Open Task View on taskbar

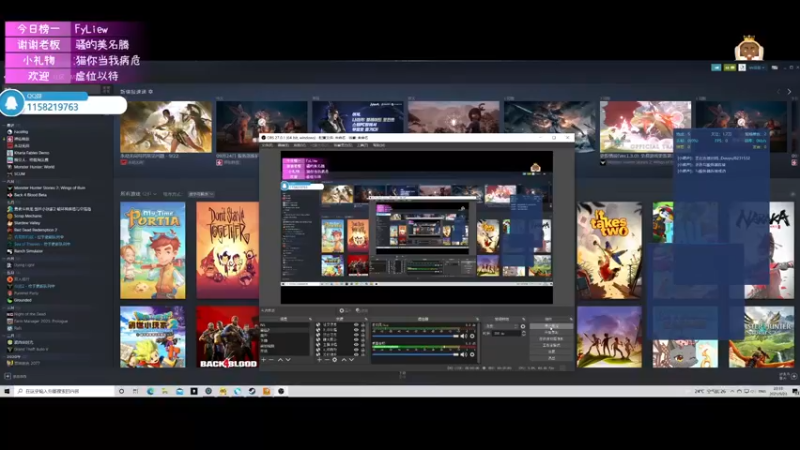135,391
